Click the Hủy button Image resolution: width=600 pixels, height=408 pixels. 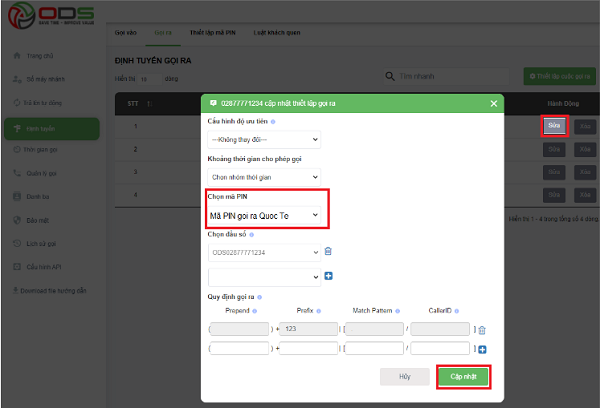pos(405,377)
